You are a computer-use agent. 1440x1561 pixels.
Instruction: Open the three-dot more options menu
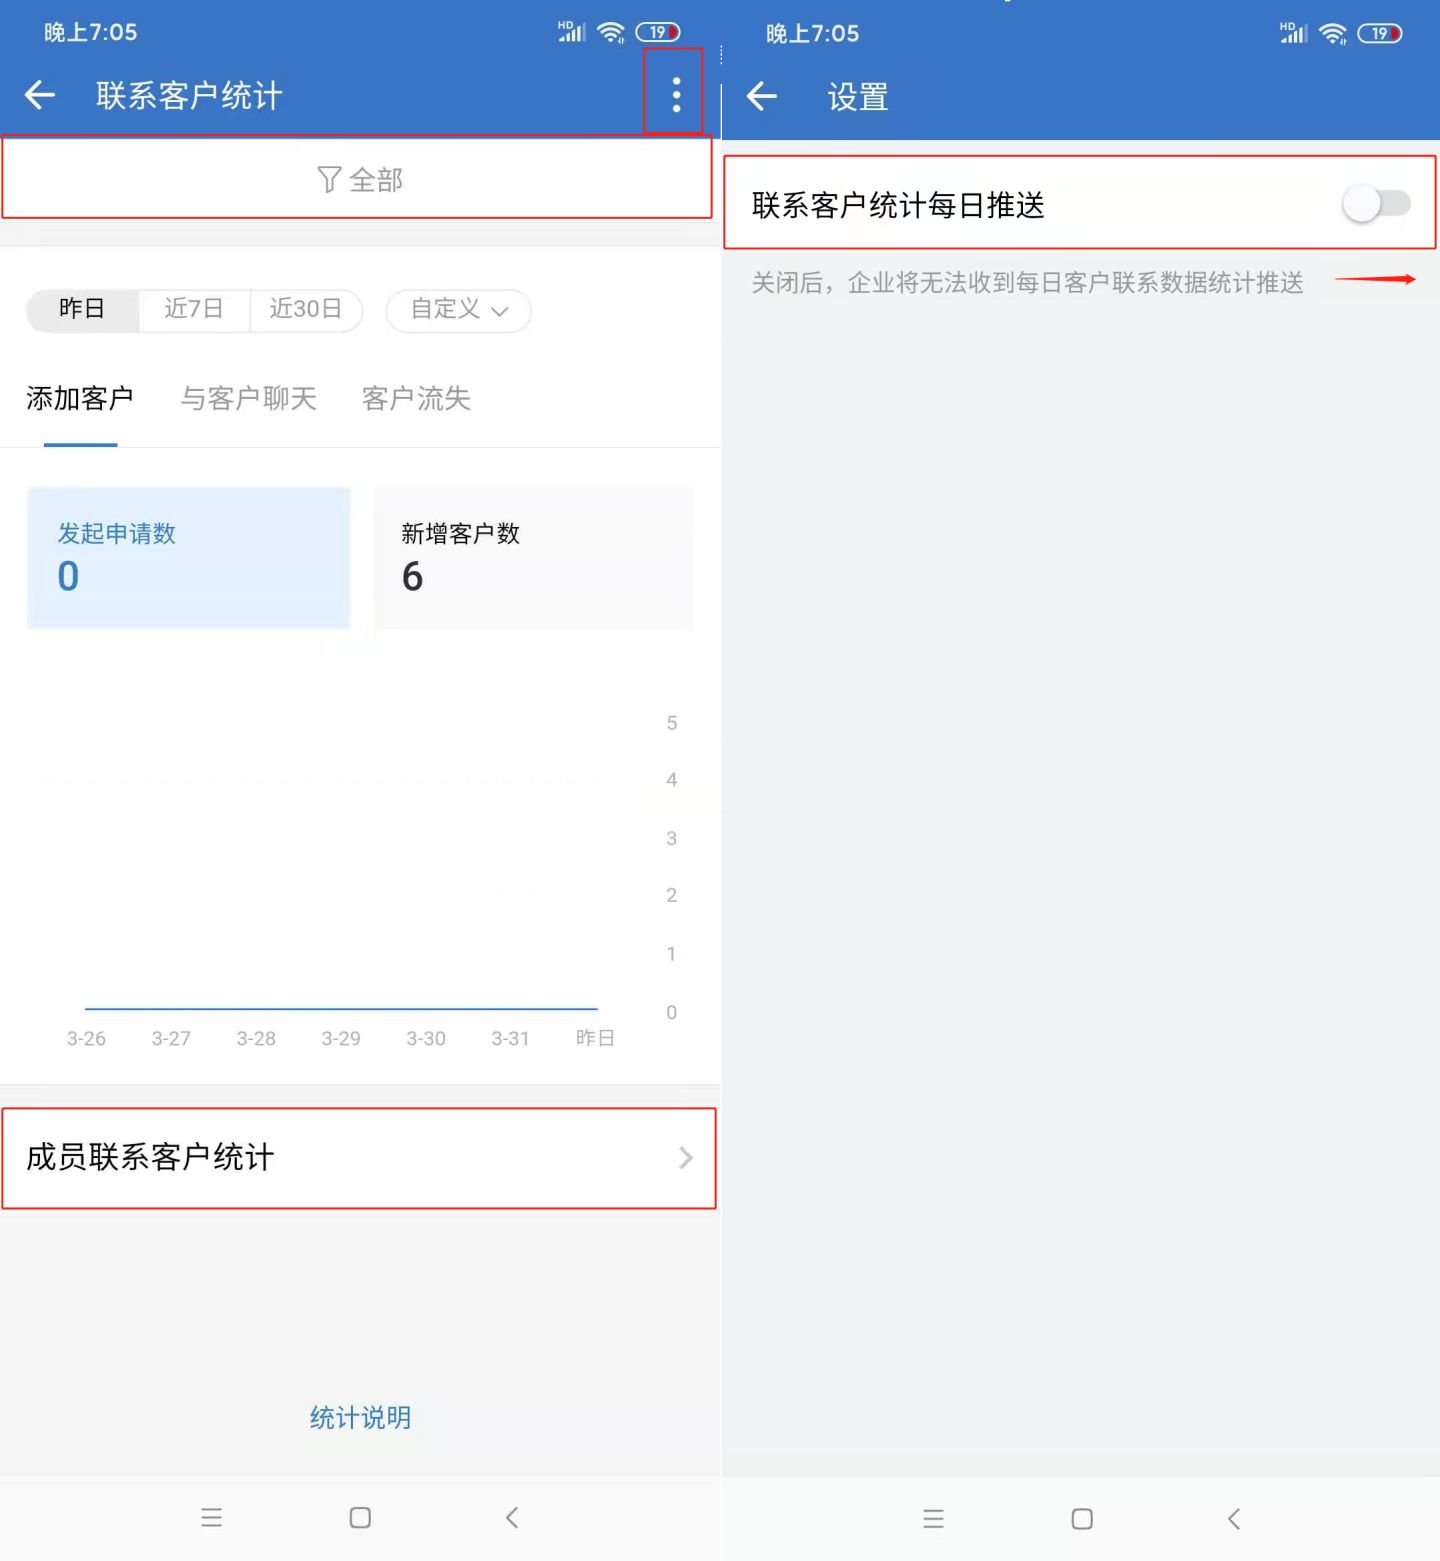click(x=676, y=95)
